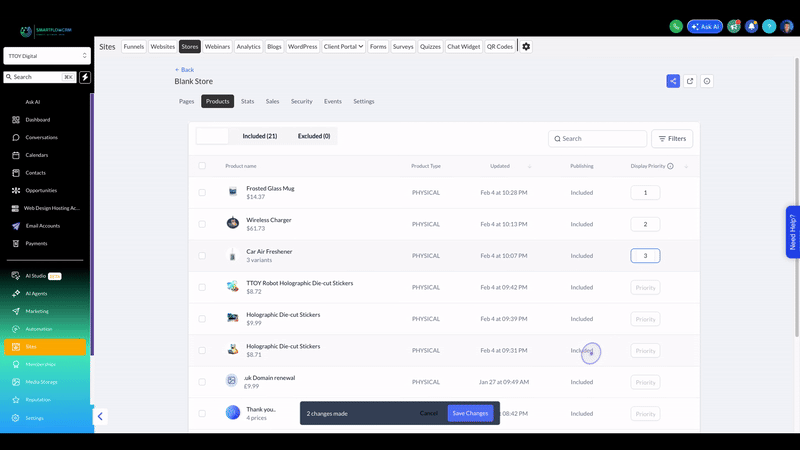Sort by the Updated column arrow
Screen dimensions: 800x450
coord(529,166)
